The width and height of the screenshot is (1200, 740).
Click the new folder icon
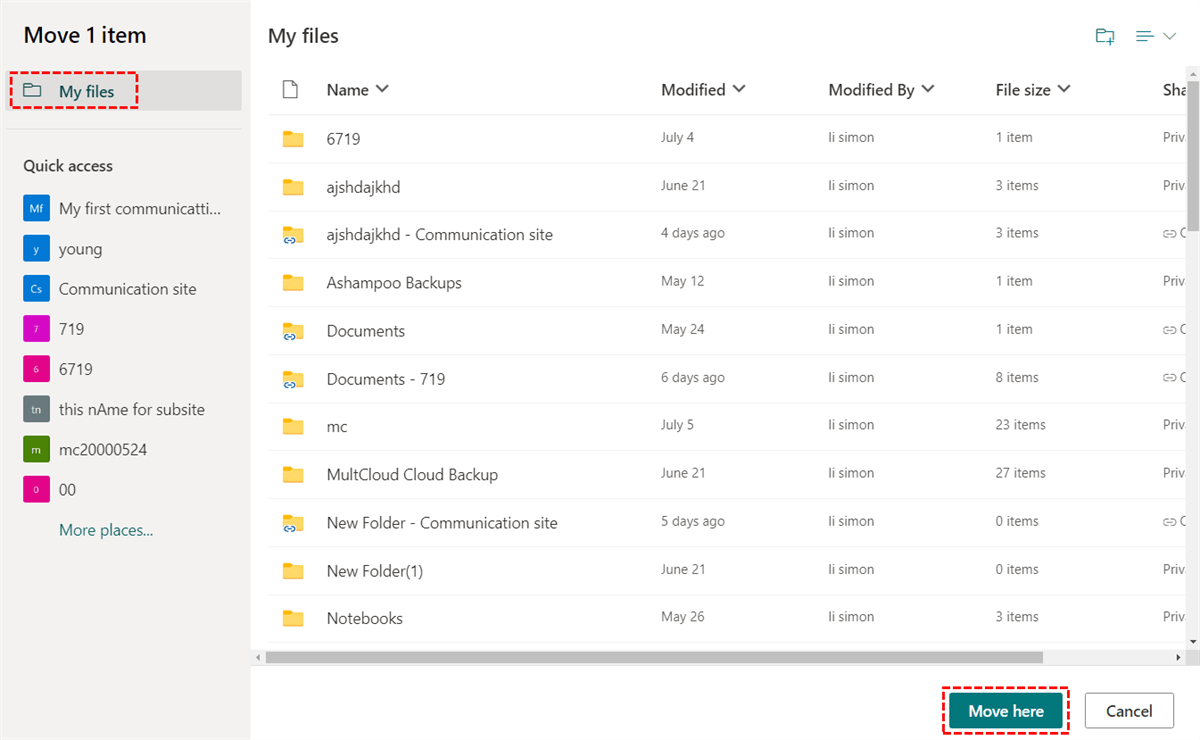(1105, 37)
